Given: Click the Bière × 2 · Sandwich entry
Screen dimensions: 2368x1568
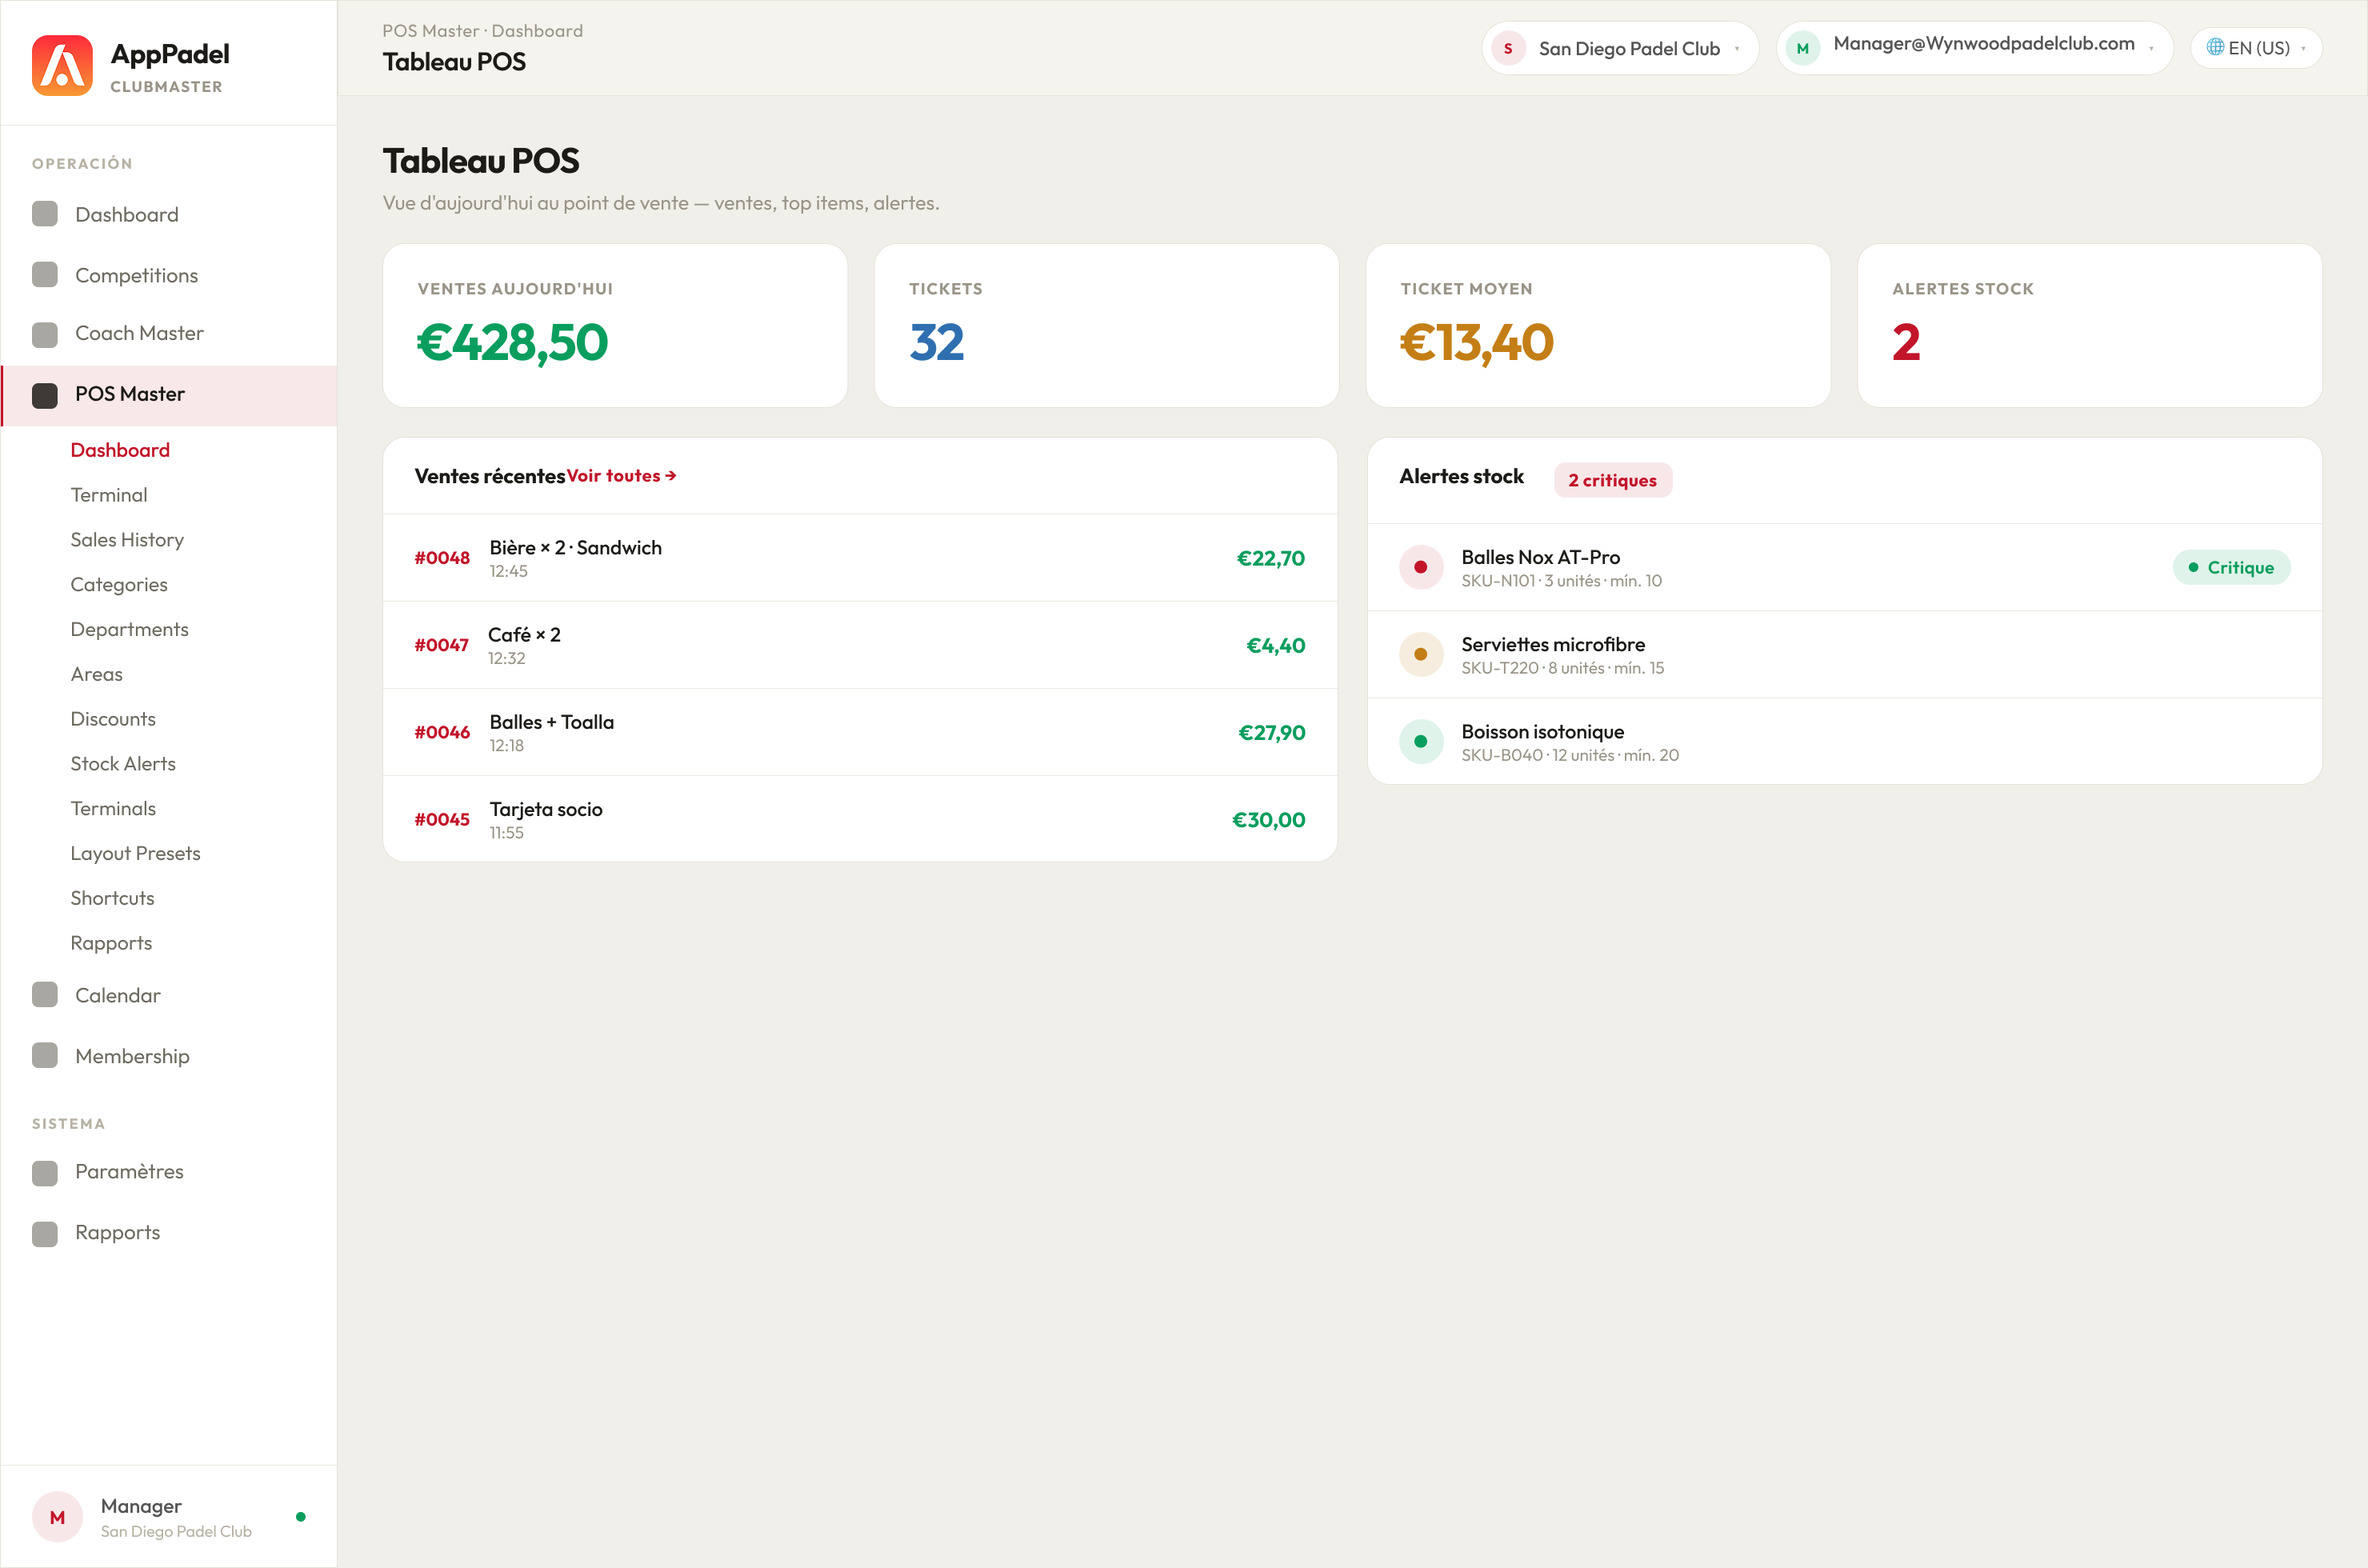Looking at the screenshot, I should click(575, 548).
